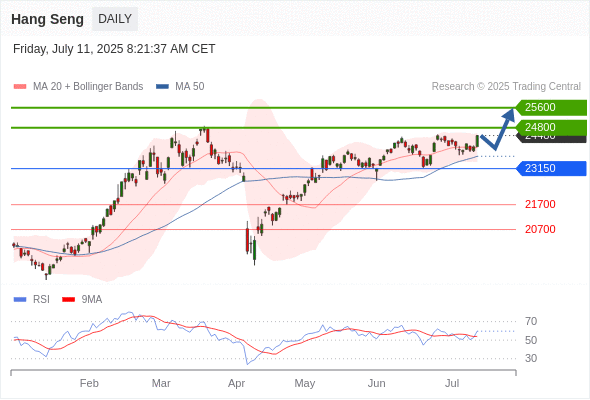Toggle the MA 50 legend label
This screenshot has height=400, width=590.
pos(190,87)
